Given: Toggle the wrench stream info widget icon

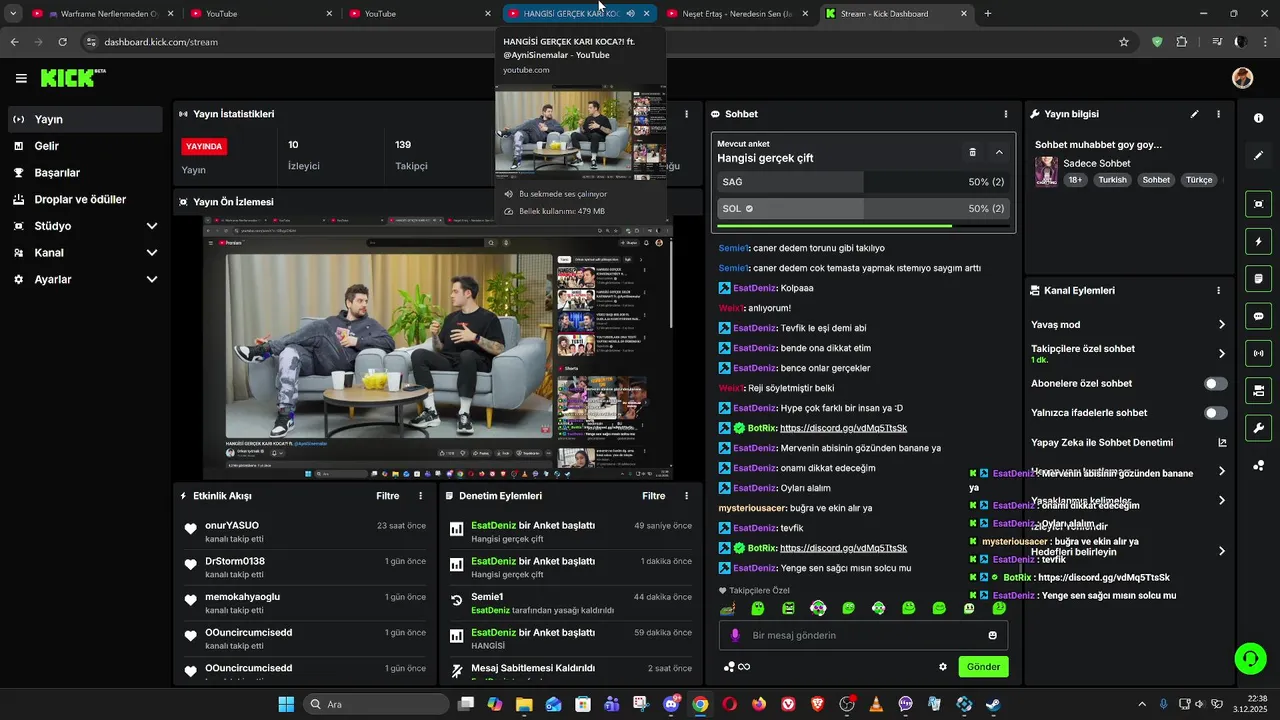Looking at the screenshot, I should 1258,428.
